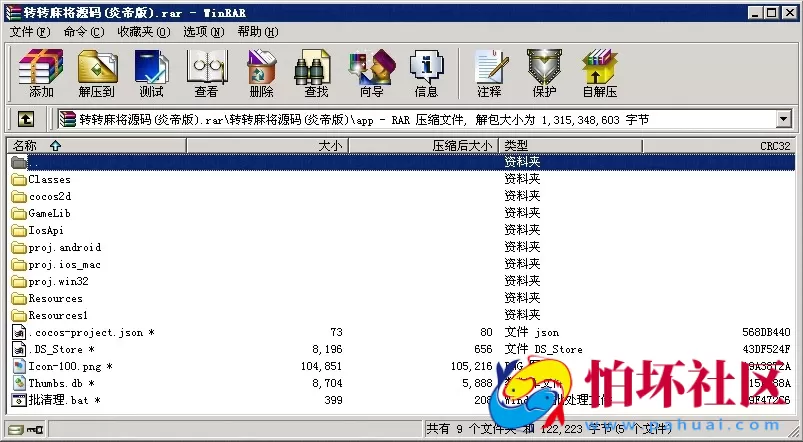
Task: Sort by the CRC32 column header
Action: pyautogui.click(x=719, y=146)
